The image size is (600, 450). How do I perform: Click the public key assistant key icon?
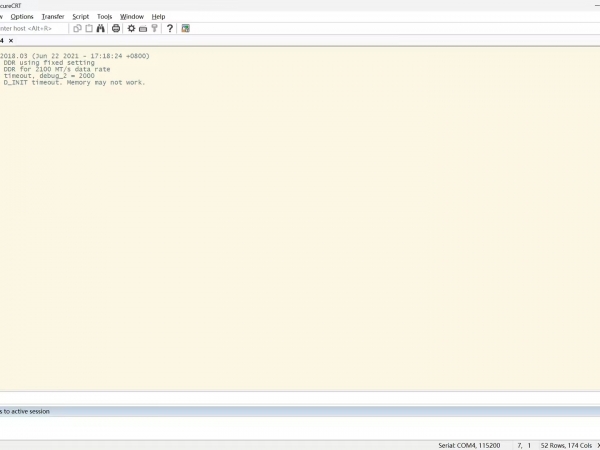coord(155,28)
